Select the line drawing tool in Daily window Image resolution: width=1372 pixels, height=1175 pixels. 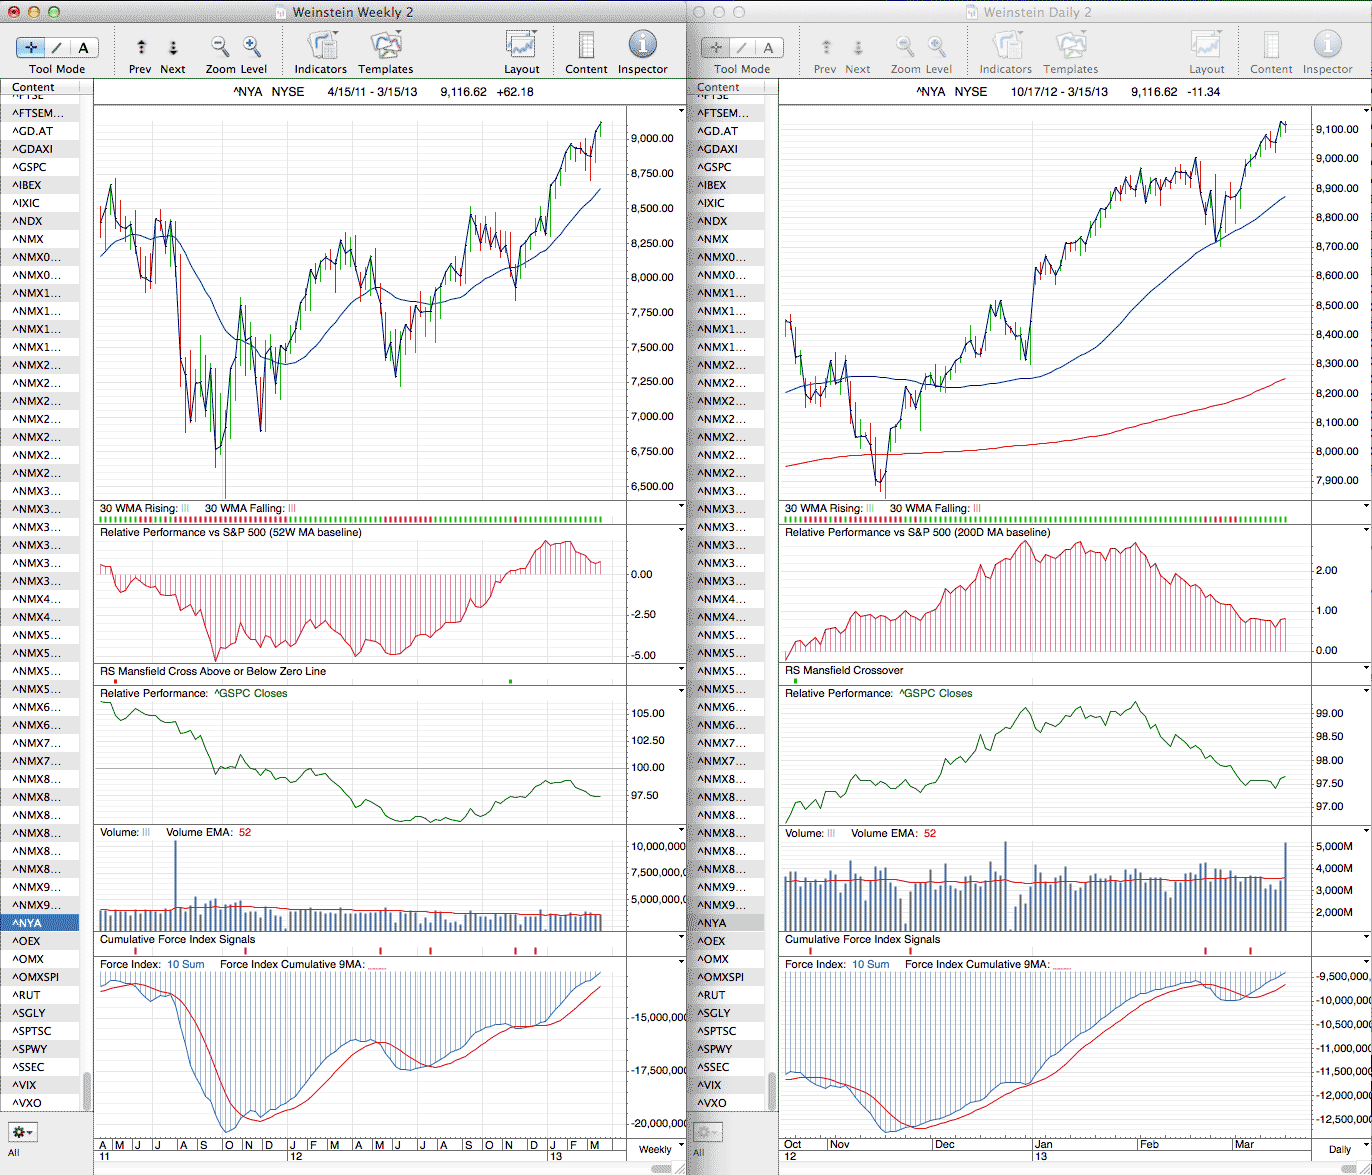[x=742, y=47]
